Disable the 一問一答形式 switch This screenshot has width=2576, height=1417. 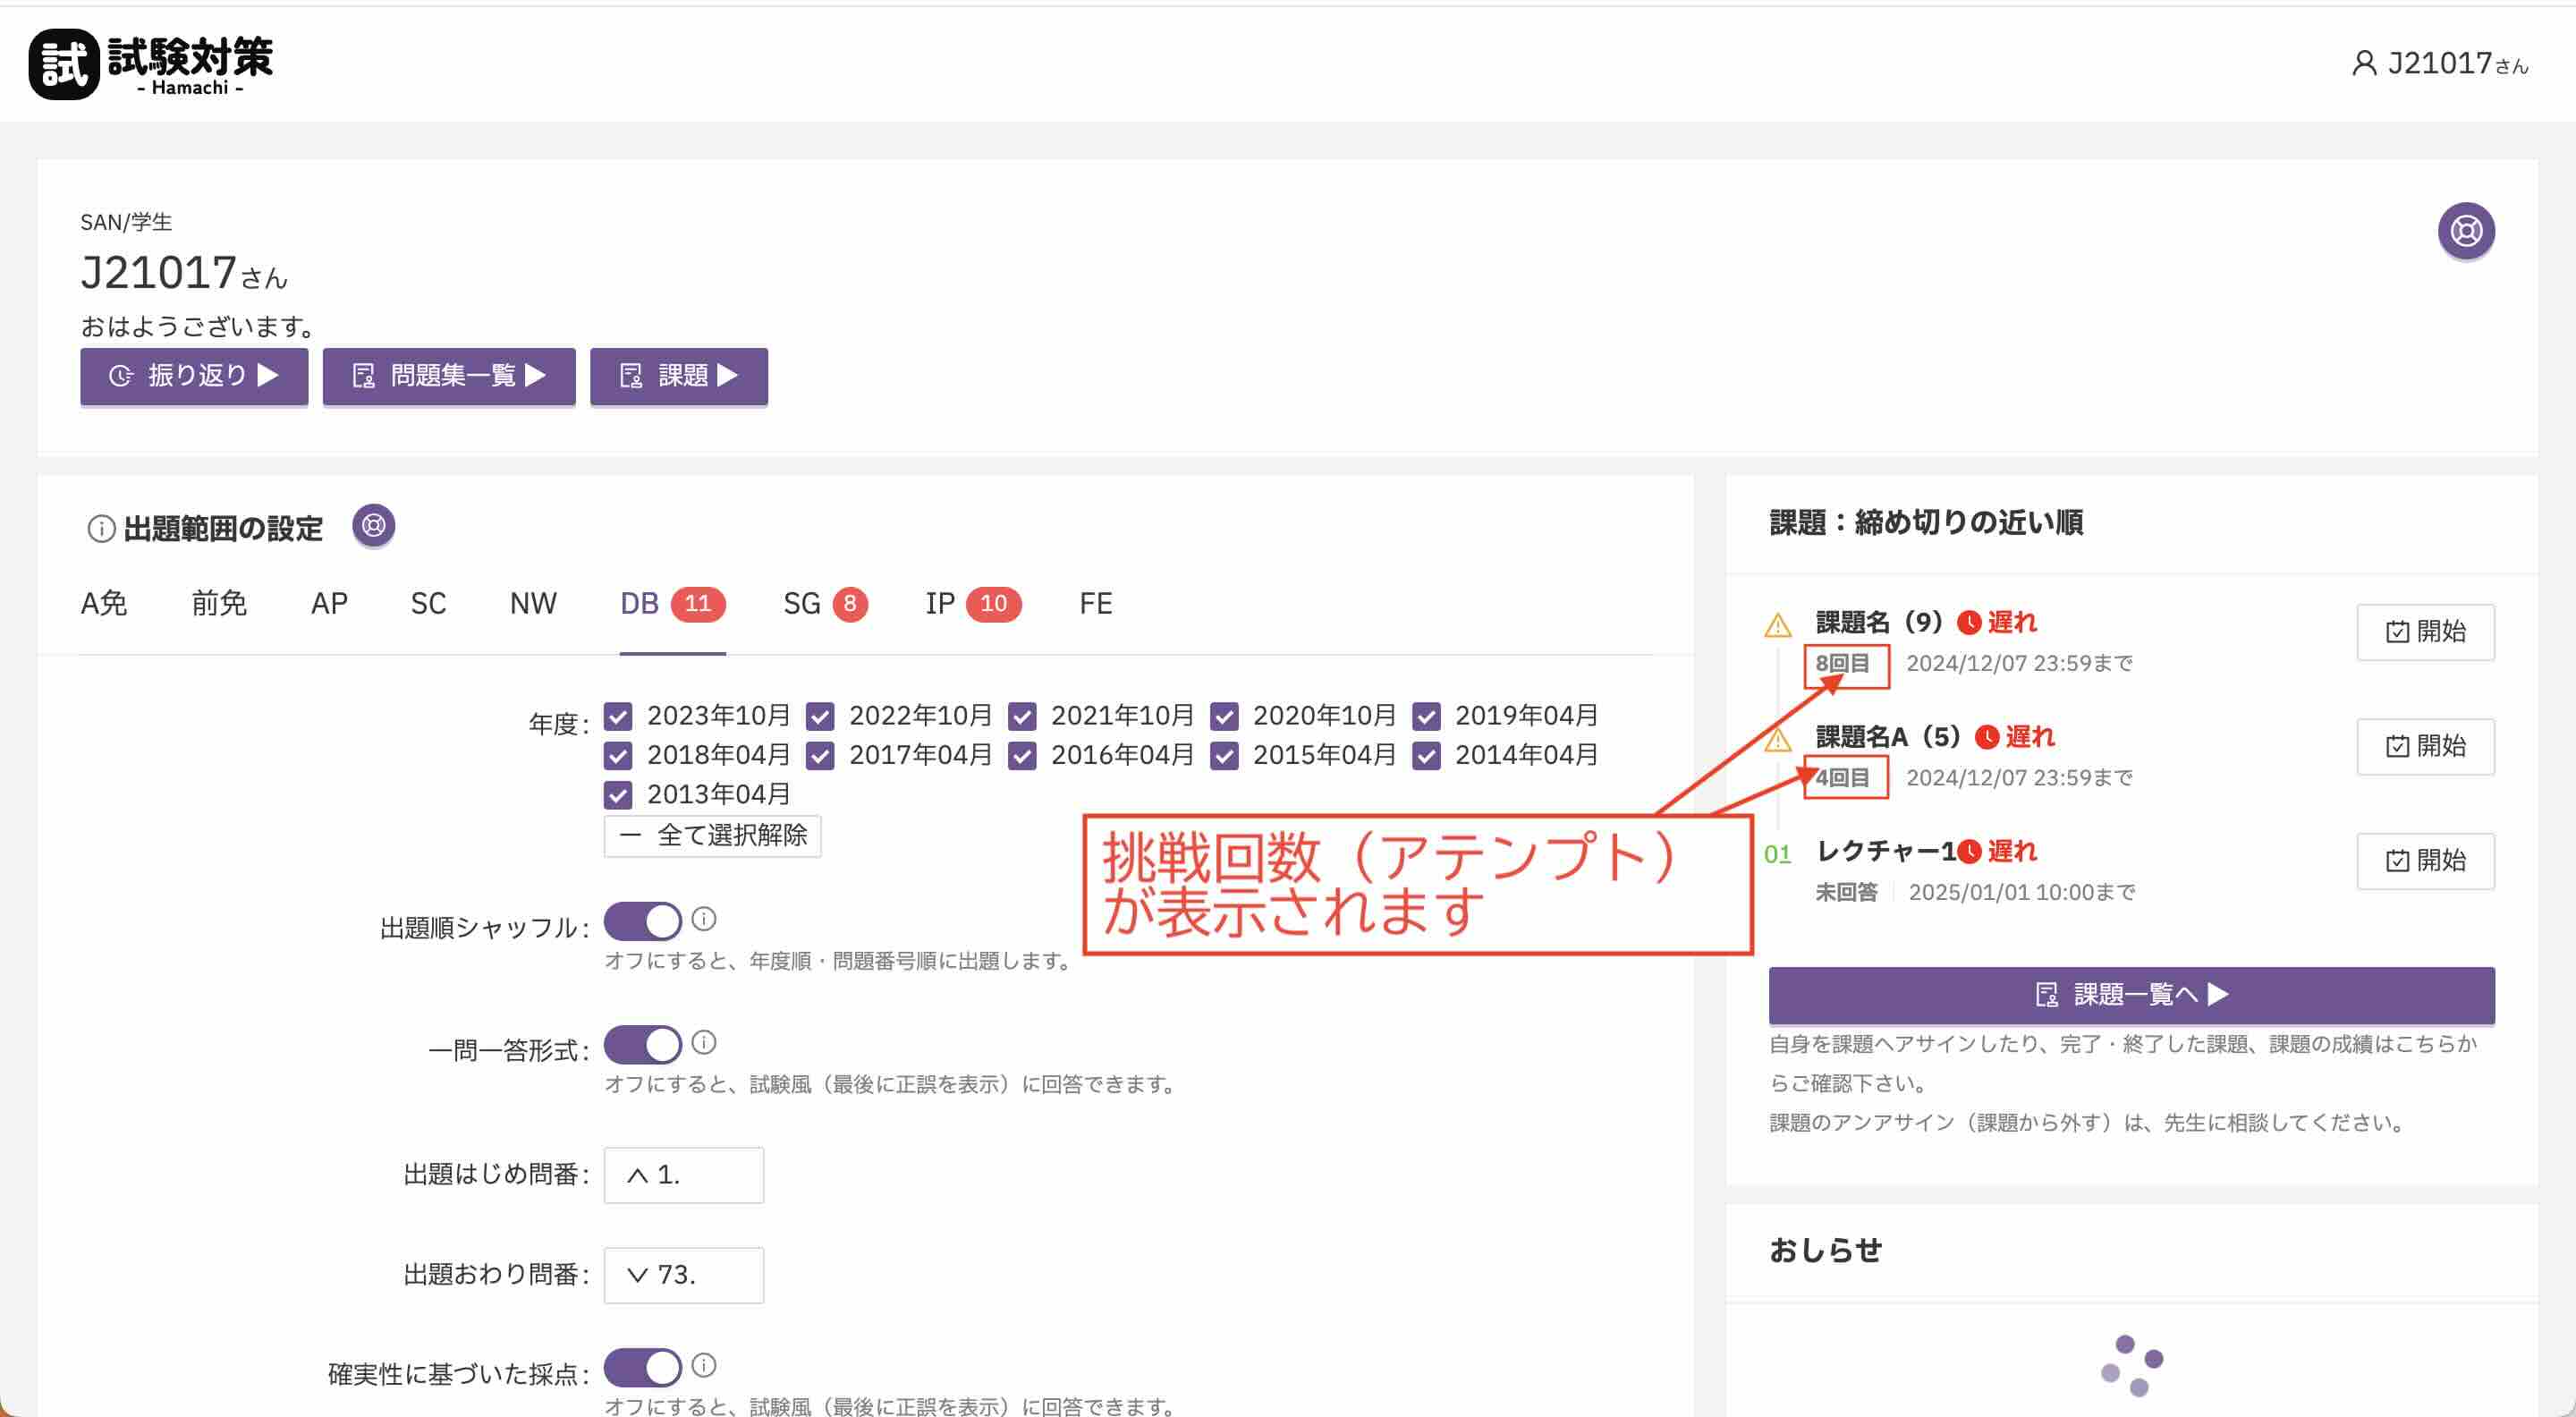click(643, 1043)
